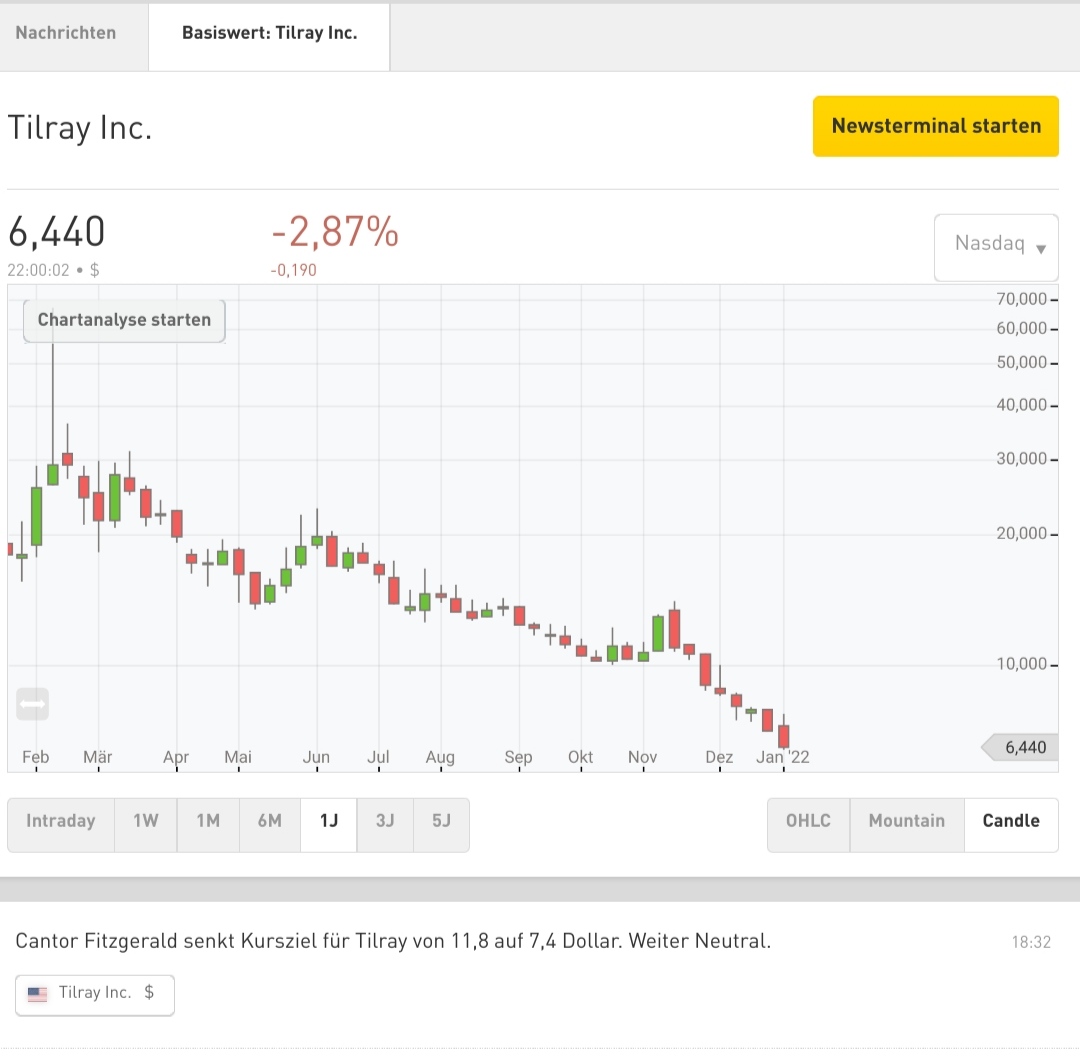This screenshot has width=1080, height=1056.
Task: Switch to the Nachrichten tab
Action: 65,33
